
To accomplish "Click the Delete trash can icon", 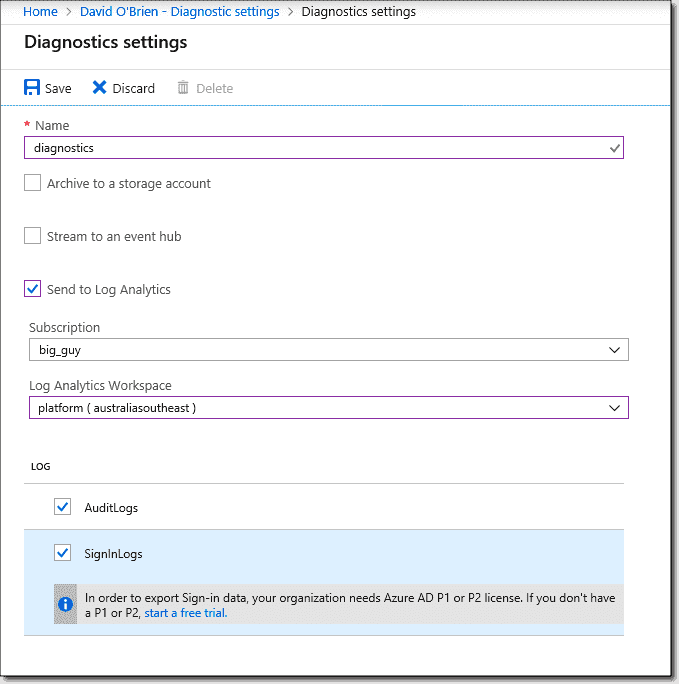I will (x=183, y=88).
